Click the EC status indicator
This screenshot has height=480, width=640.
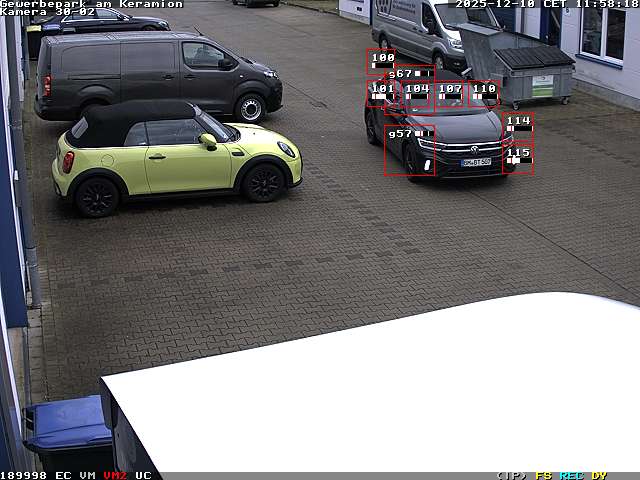[63, 475]
